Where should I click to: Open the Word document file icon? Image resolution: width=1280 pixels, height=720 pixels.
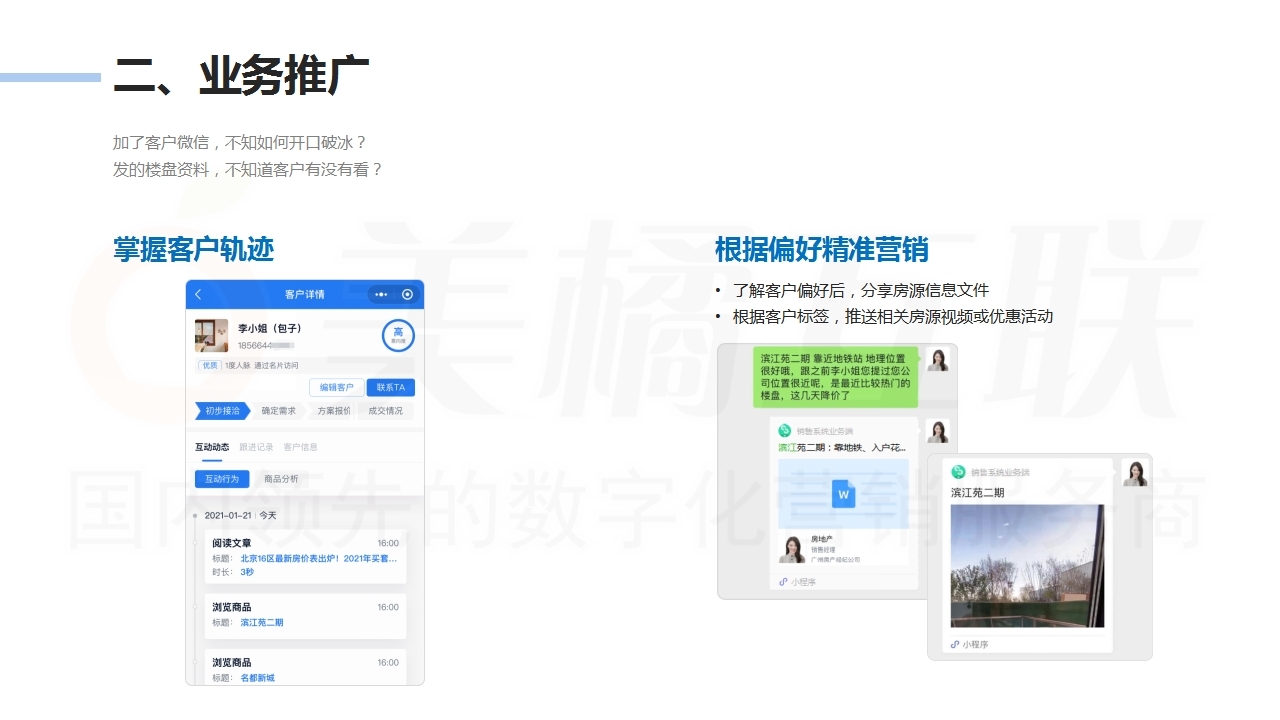843,493
